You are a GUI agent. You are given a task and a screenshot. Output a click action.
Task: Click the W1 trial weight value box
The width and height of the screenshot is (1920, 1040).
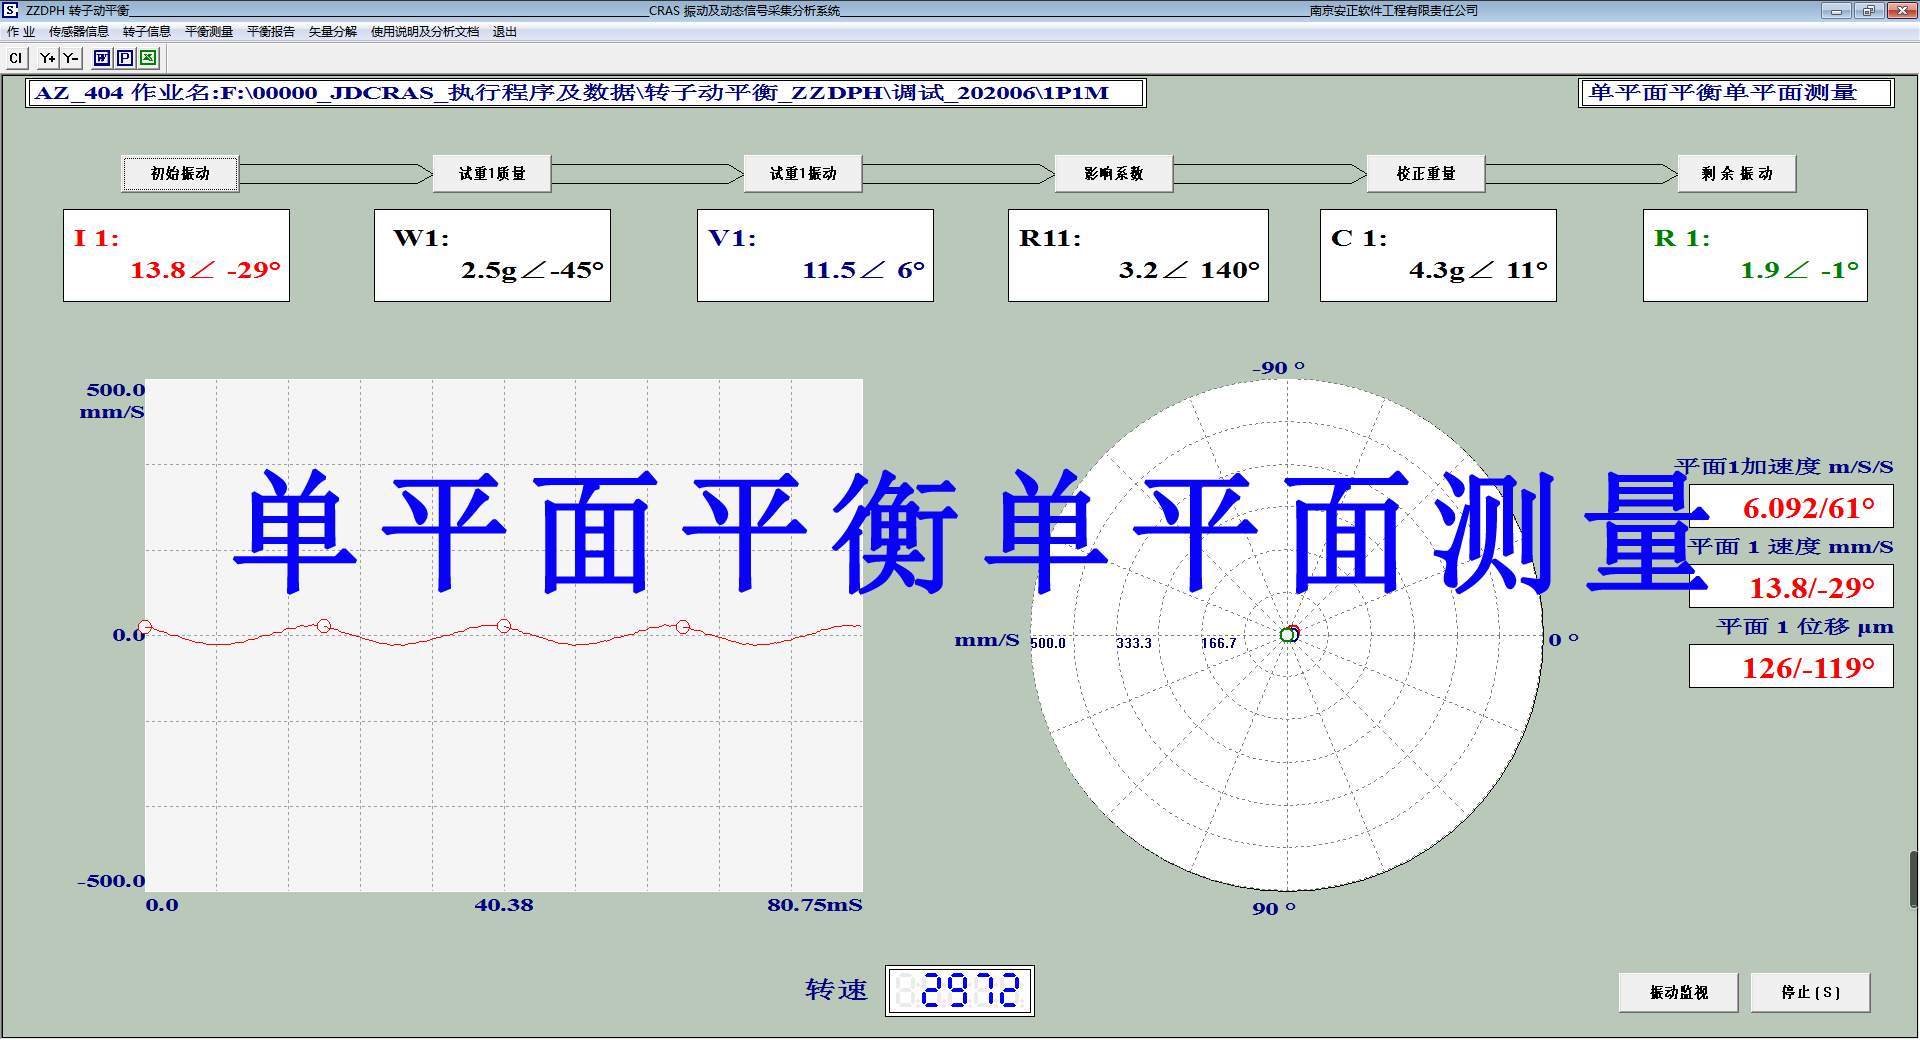pos(492,255)
